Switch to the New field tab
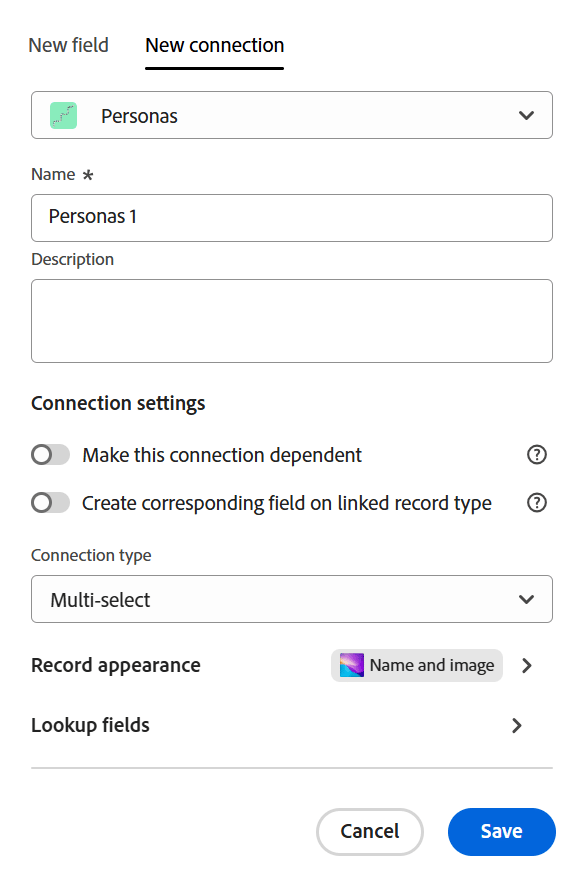 (68, 45)
